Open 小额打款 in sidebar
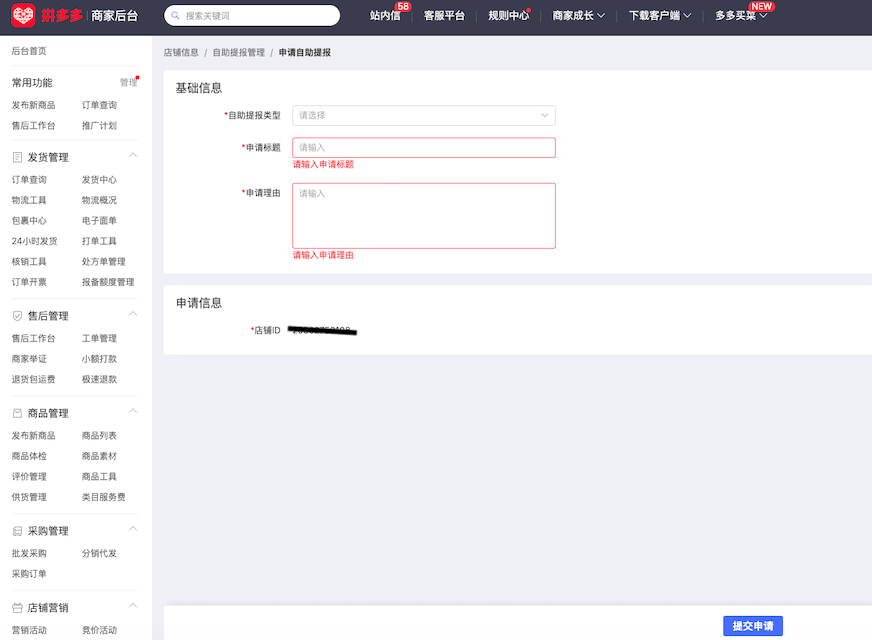 [99, 359]
